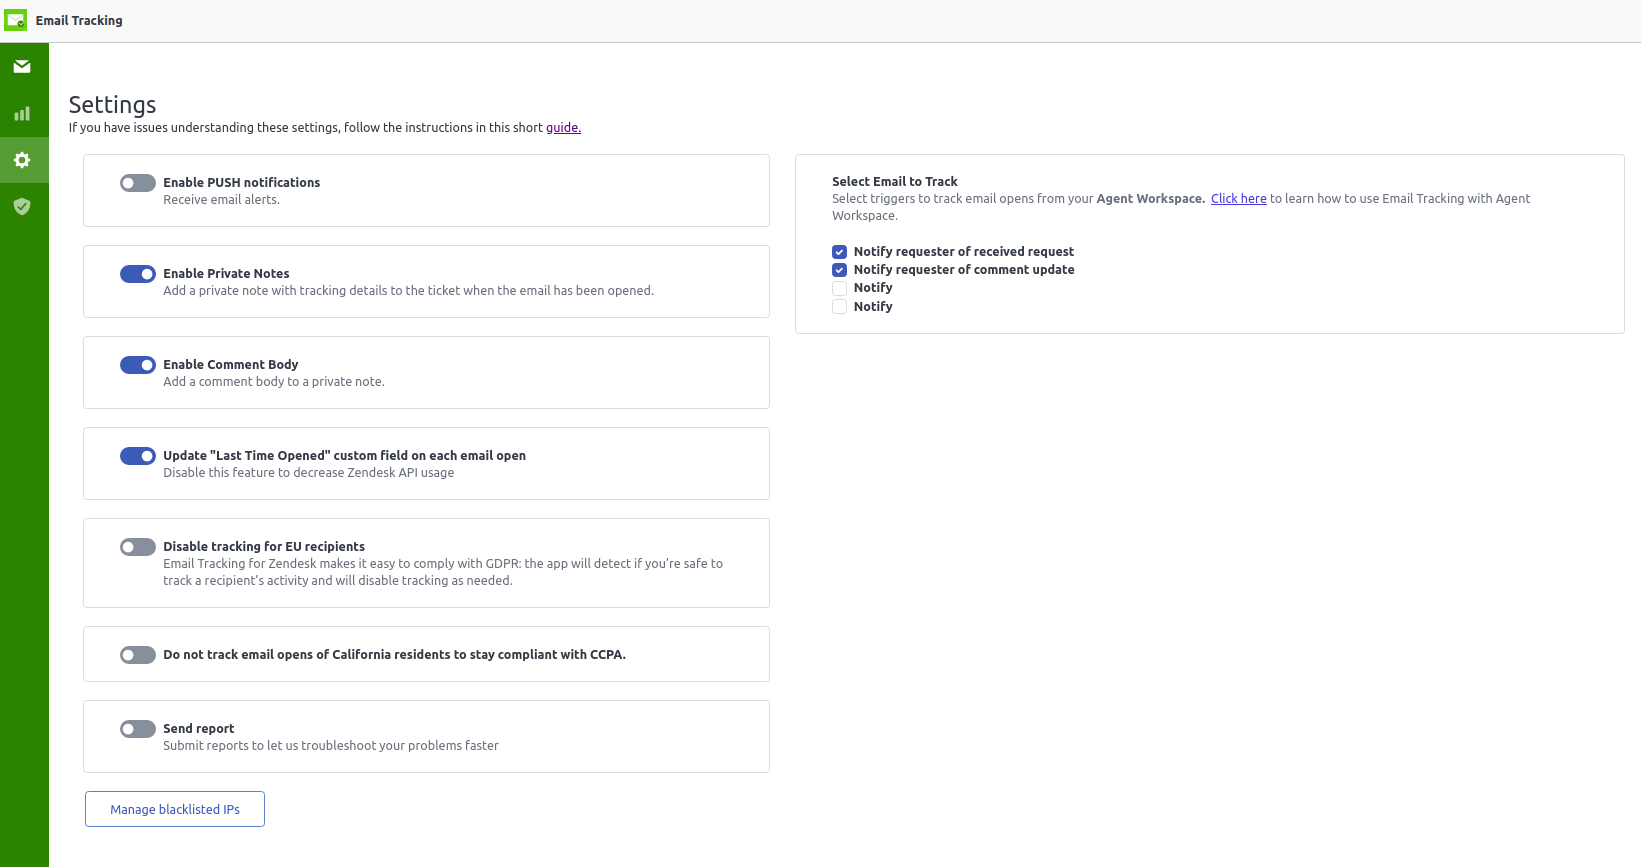Open the bar chart statistics sidebar icon
Image resolution: width=1641 pixels, height=867 pixels.
tap(22, 114)
